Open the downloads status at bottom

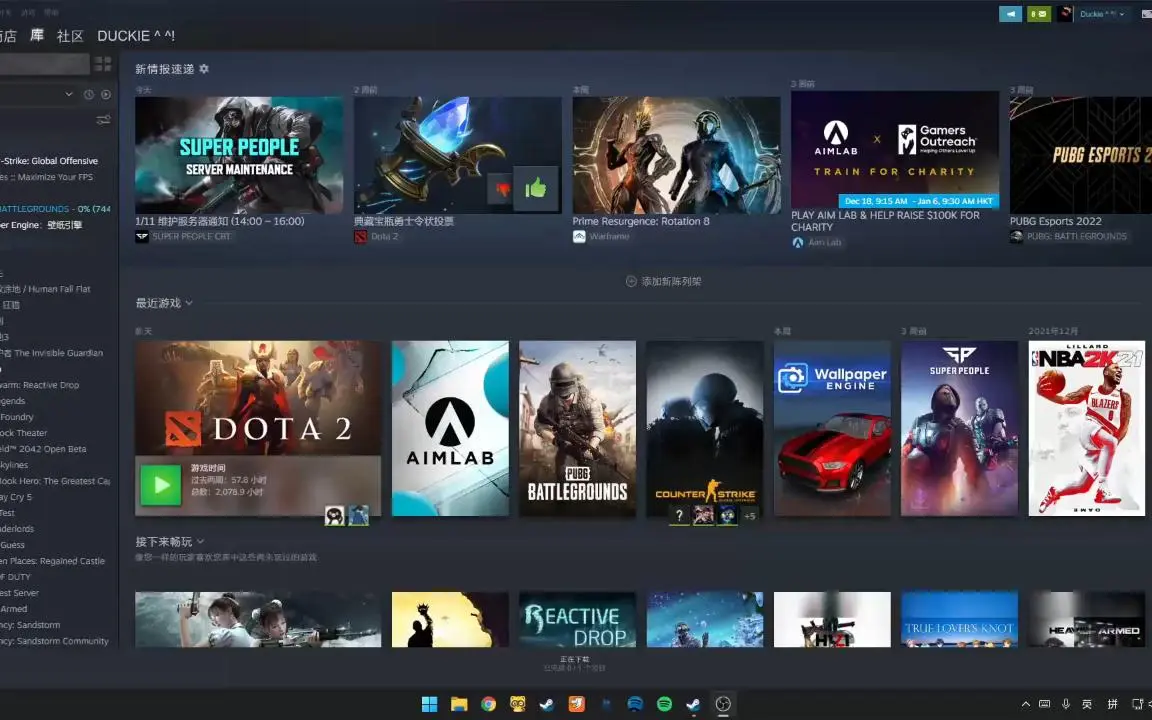pyautogui.click(x=575, y=663)
